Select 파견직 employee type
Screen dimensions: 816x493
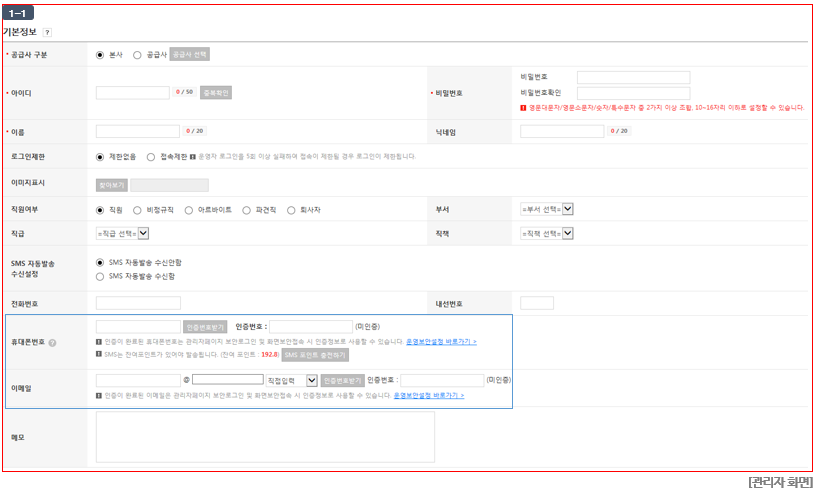coord(247,210)
